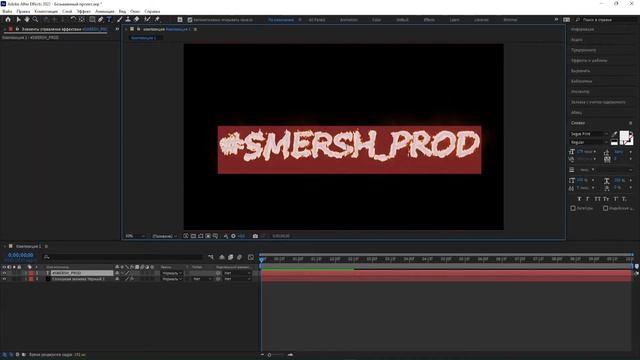This screenshot has width=640, height=360.
Task: Hide the black solid layer eye toggle
Action: pos(4,279)
